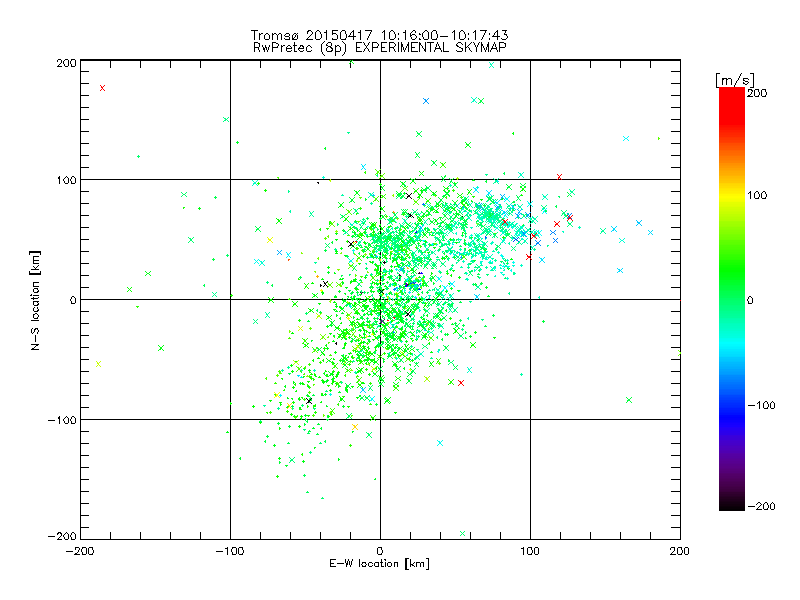The image size is (800, 600).
Task: Click the x-axis tick label '-100'
Action: (230, 551)
